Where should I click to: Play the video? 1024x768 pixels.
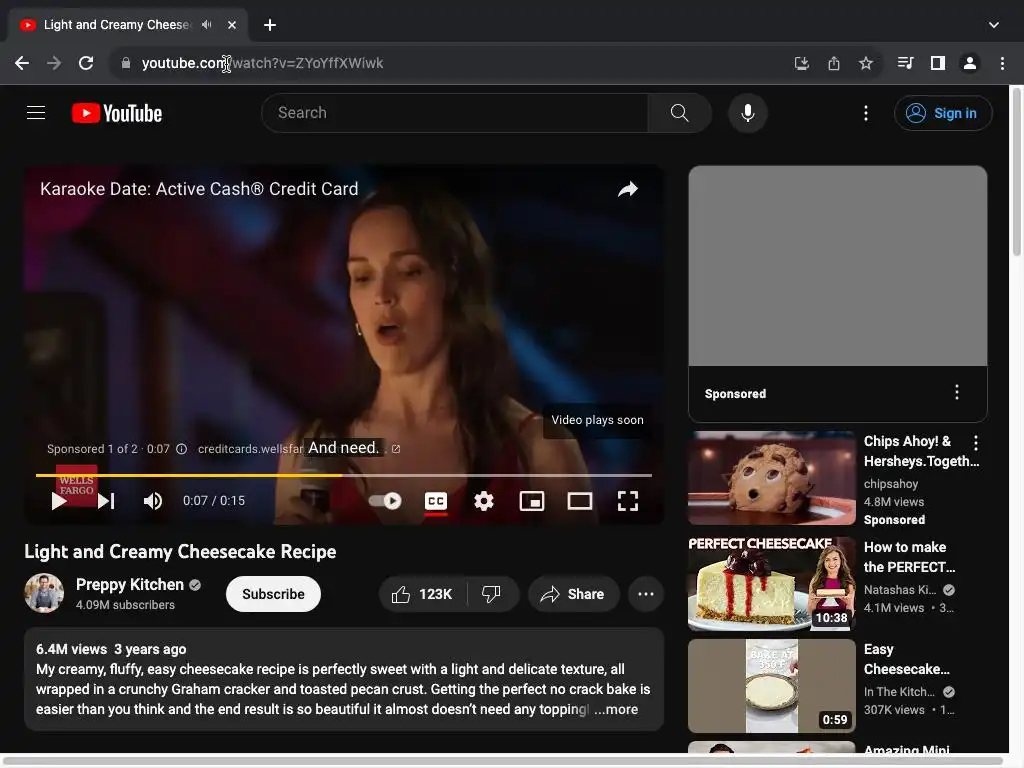59,501
